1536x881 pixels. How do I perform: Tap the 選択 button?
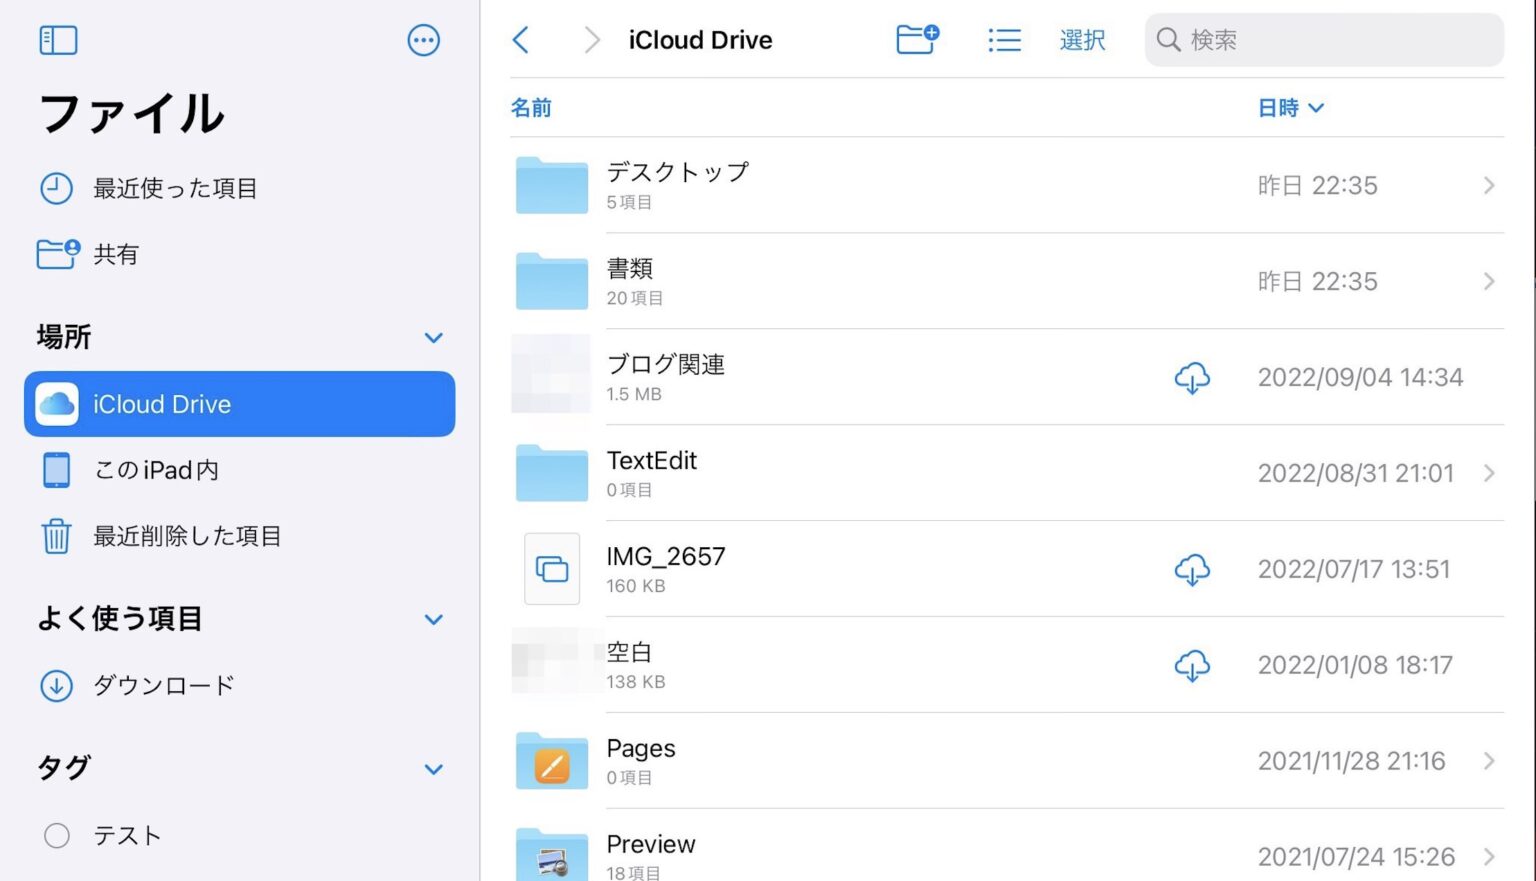(x=1082, y=40)
